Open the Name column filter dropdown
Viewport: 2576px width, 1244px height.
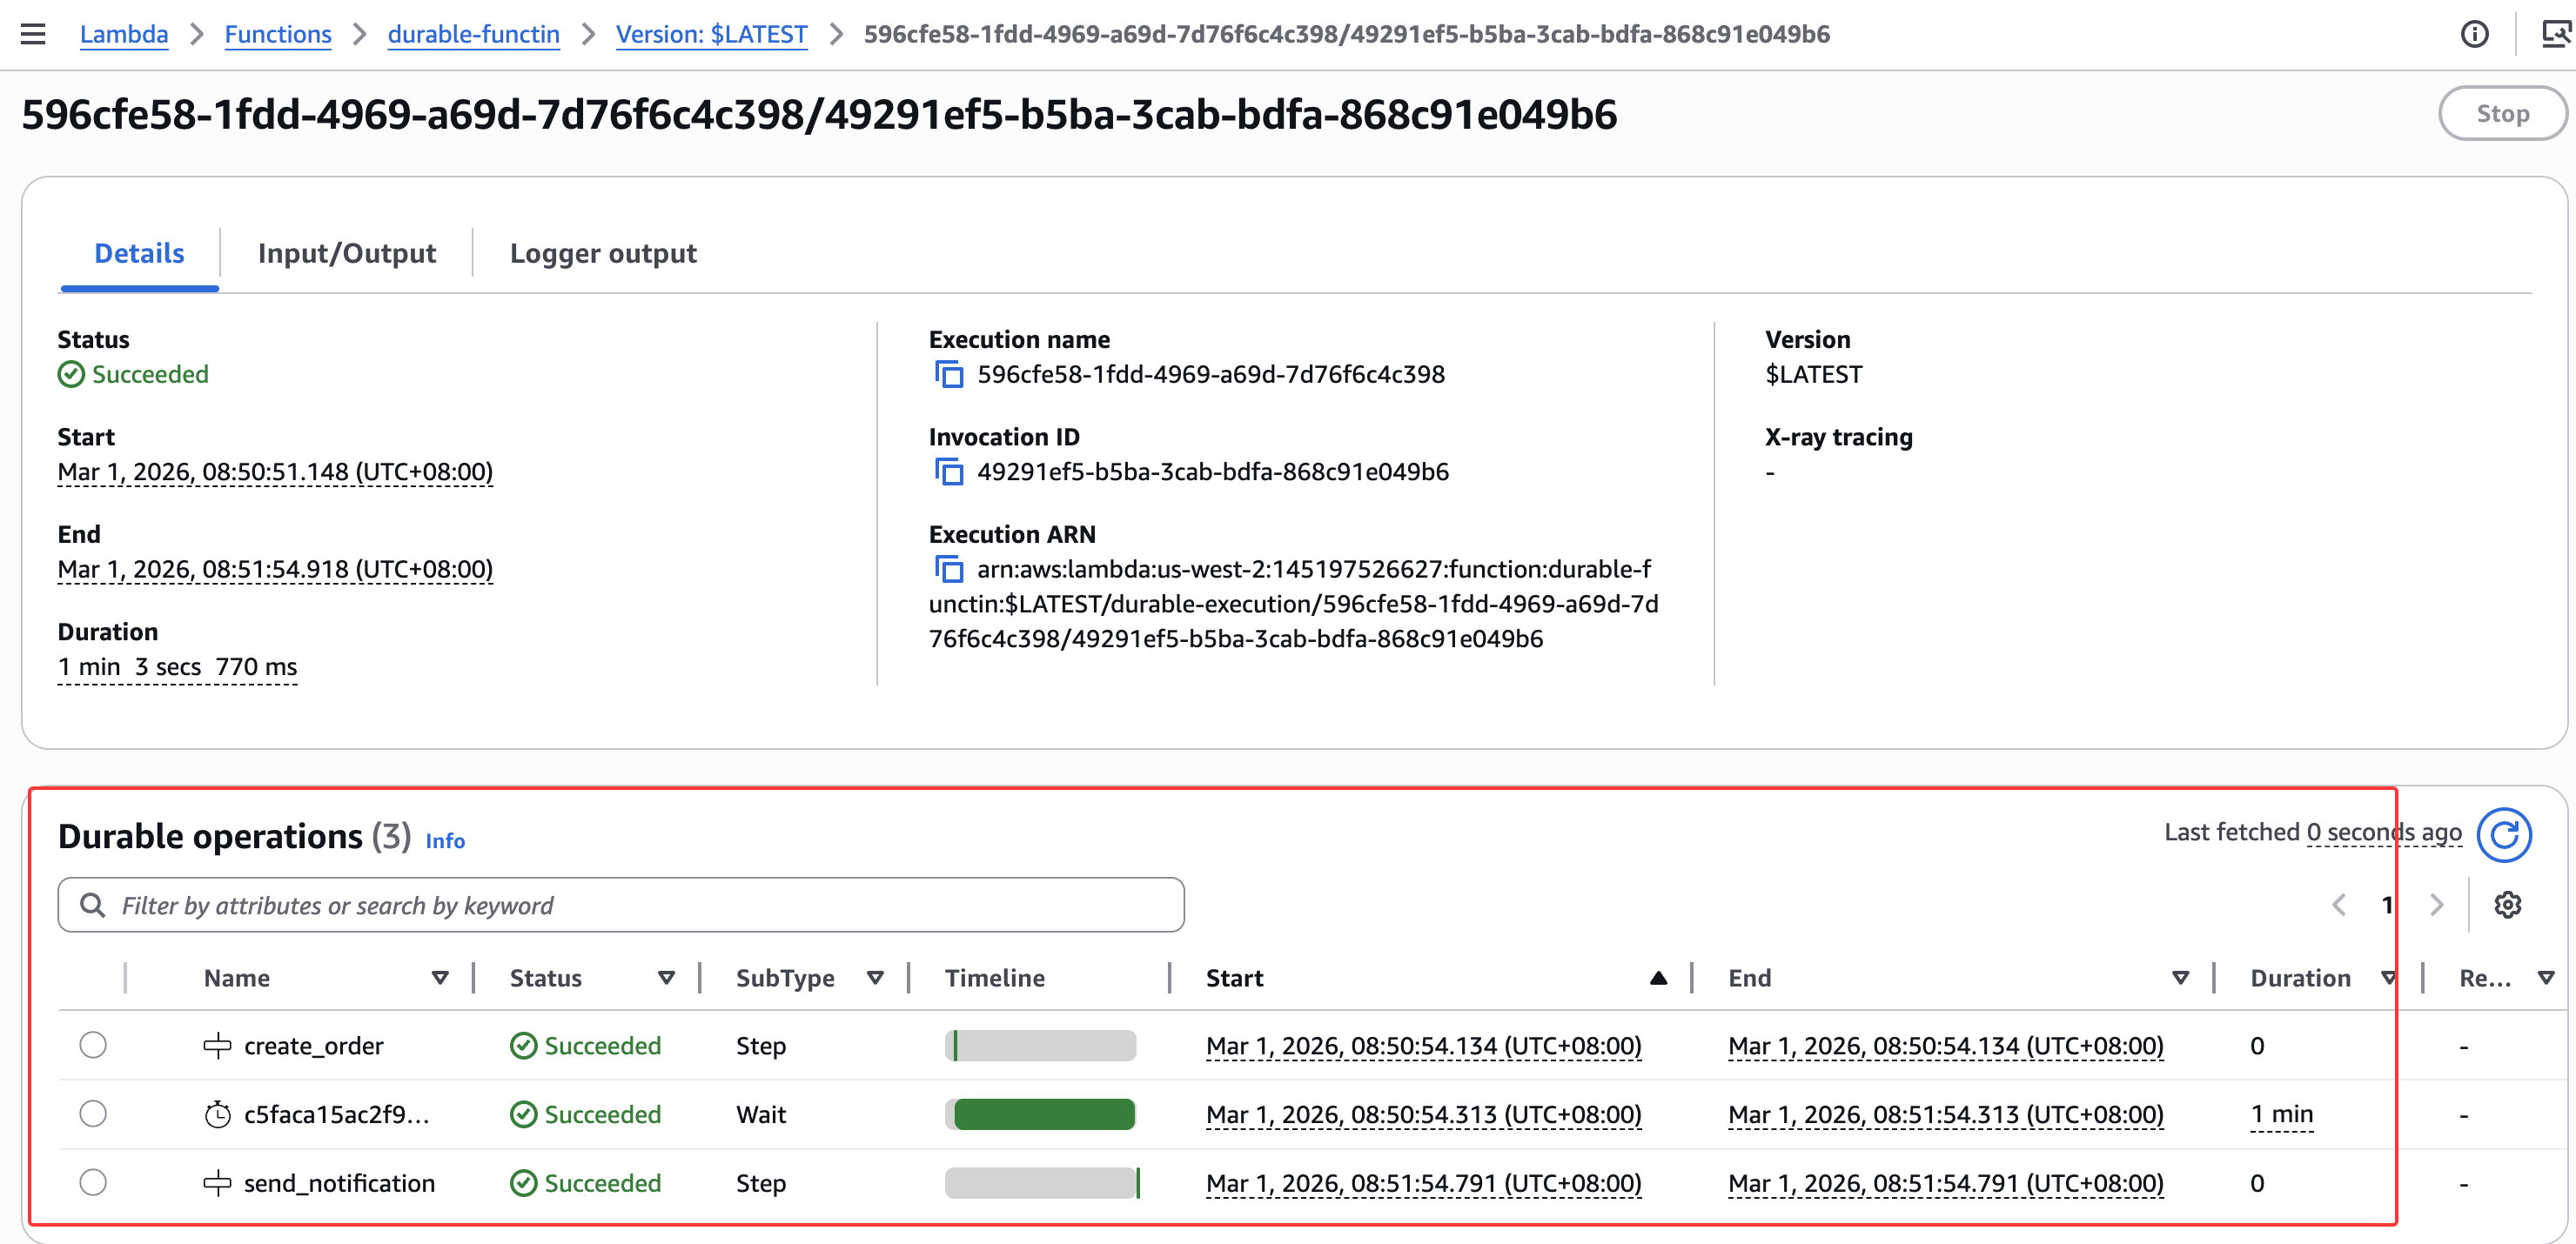click(440, 978)
